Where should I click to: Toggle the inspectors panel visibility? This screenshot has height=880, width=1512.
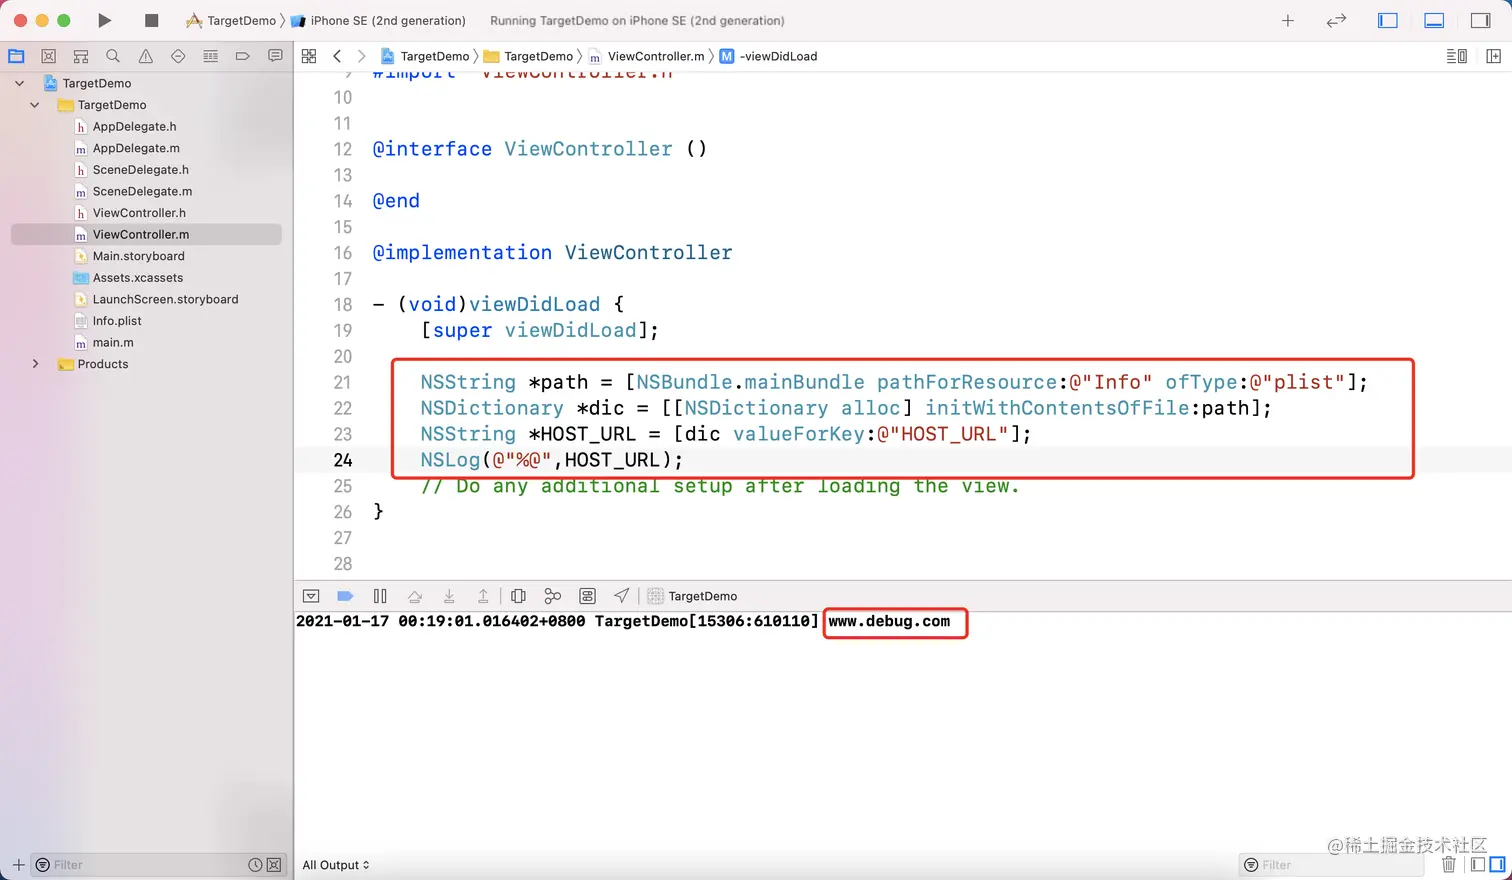[1481, 20]
